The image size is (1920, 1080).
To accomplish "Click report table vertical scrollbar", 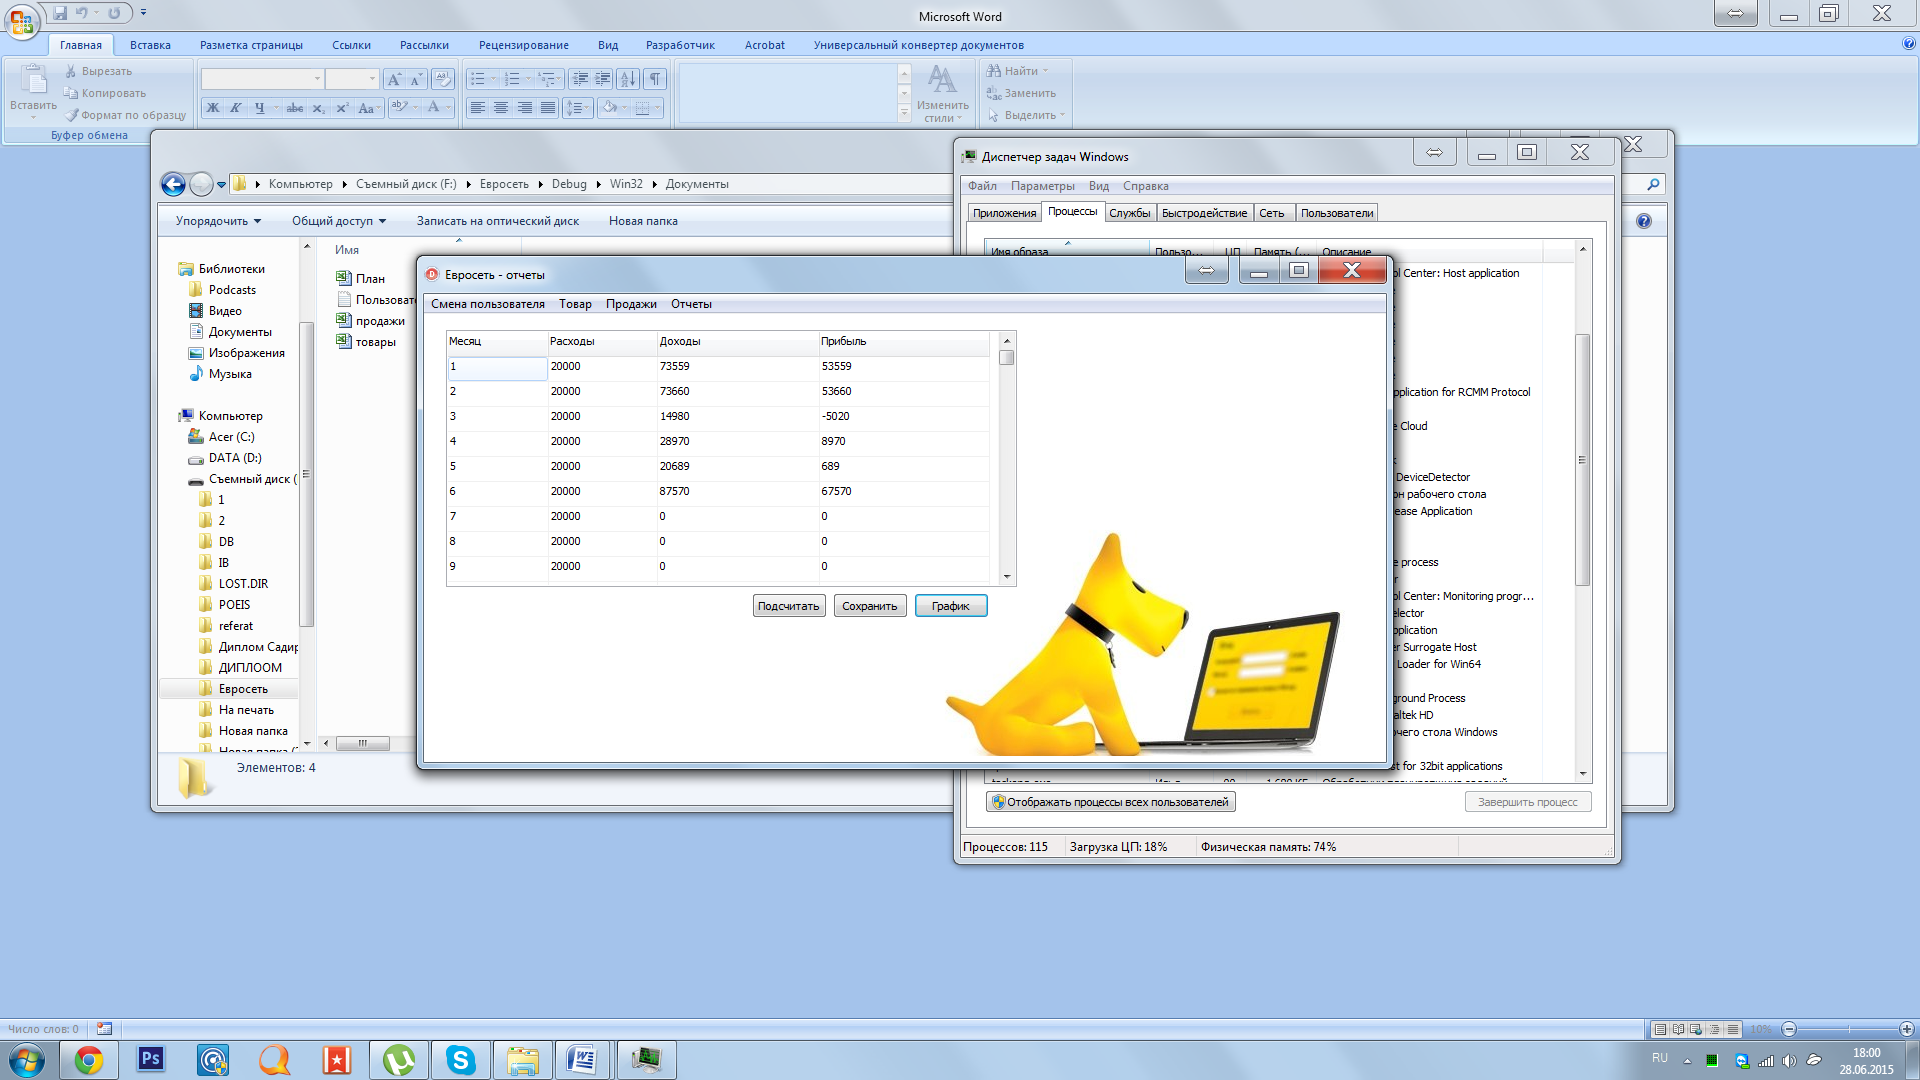I will [x=1007, y=460].
